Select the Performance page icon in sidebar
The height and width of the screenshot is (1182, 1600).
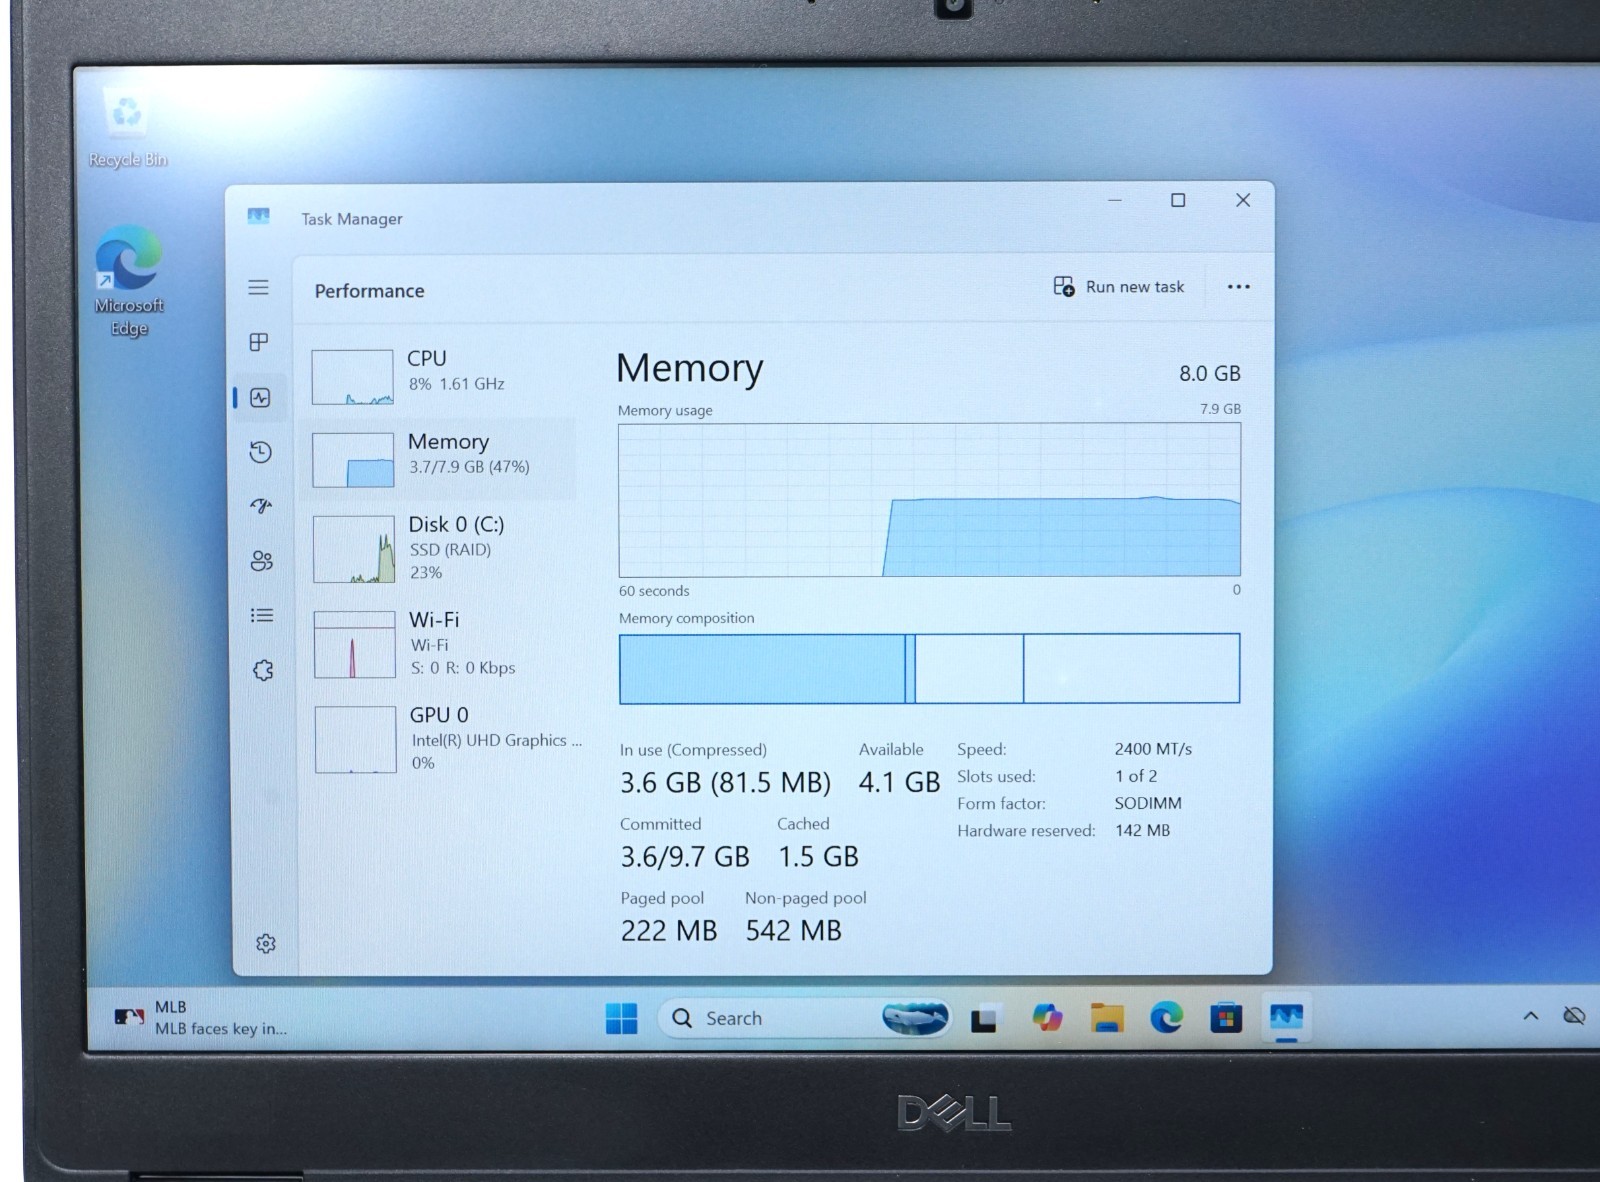tap(260, 398)
